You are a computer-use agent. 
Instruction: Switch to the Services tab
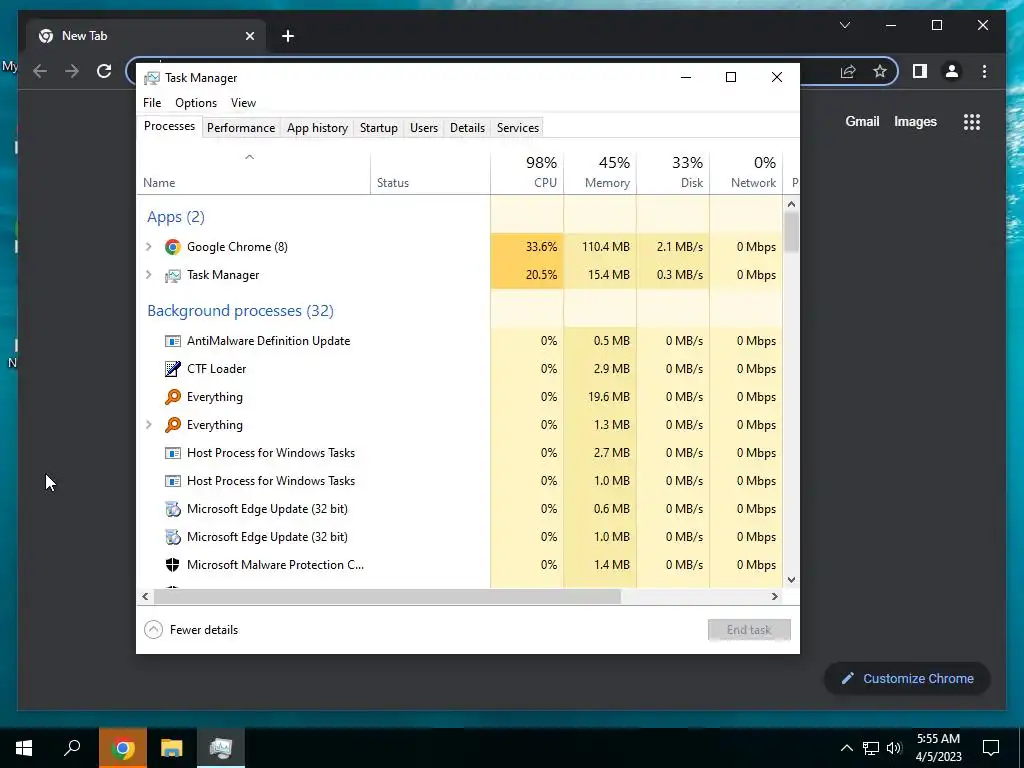pyautogui.click(x=518, y=128)
